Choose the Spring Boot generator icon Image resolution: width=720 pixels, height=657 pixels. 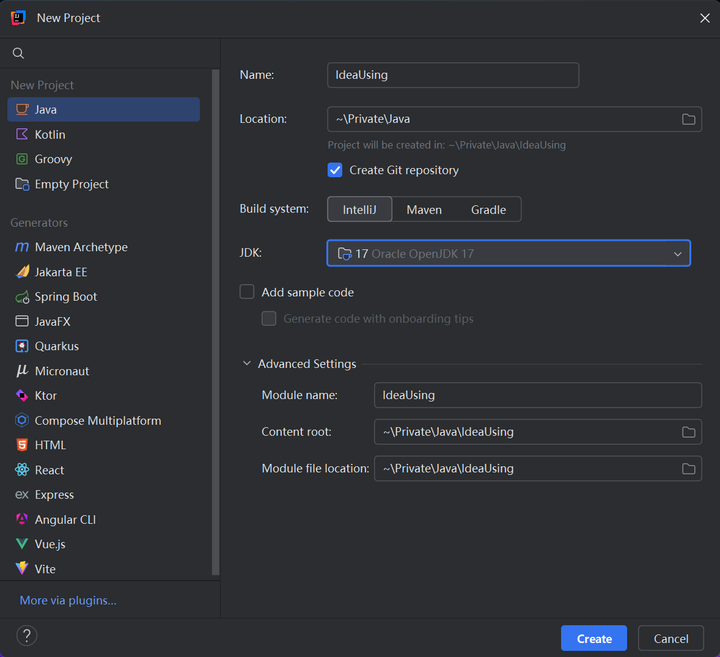22,297
